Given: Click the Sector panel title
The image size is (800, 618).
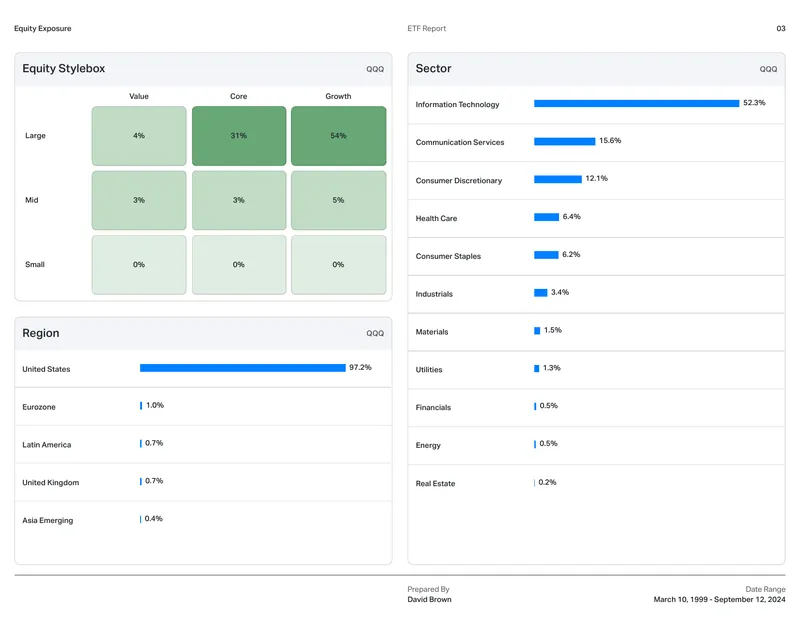Looking at the screenshot, I should pos(433,68).
